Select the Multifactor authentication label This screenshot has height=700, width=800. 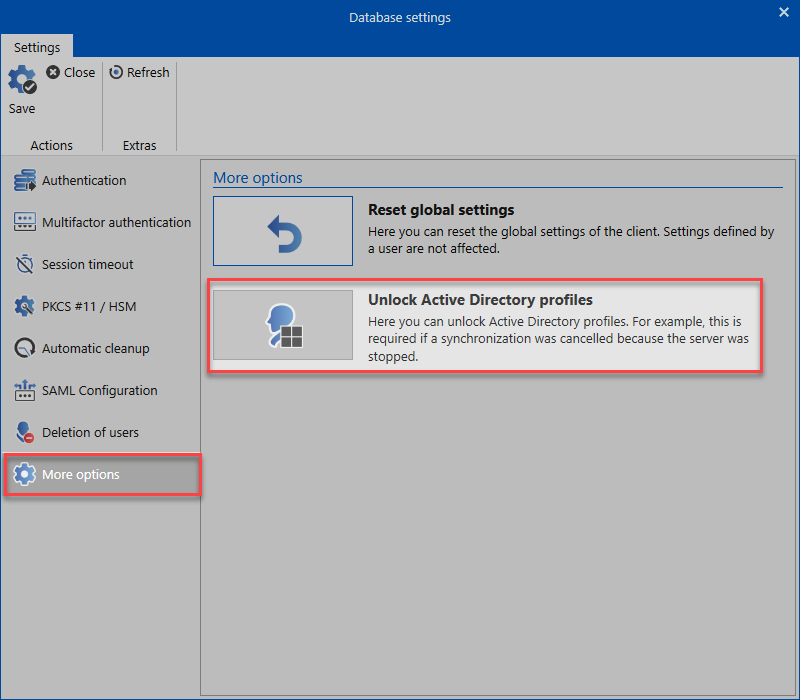point(116,222)
